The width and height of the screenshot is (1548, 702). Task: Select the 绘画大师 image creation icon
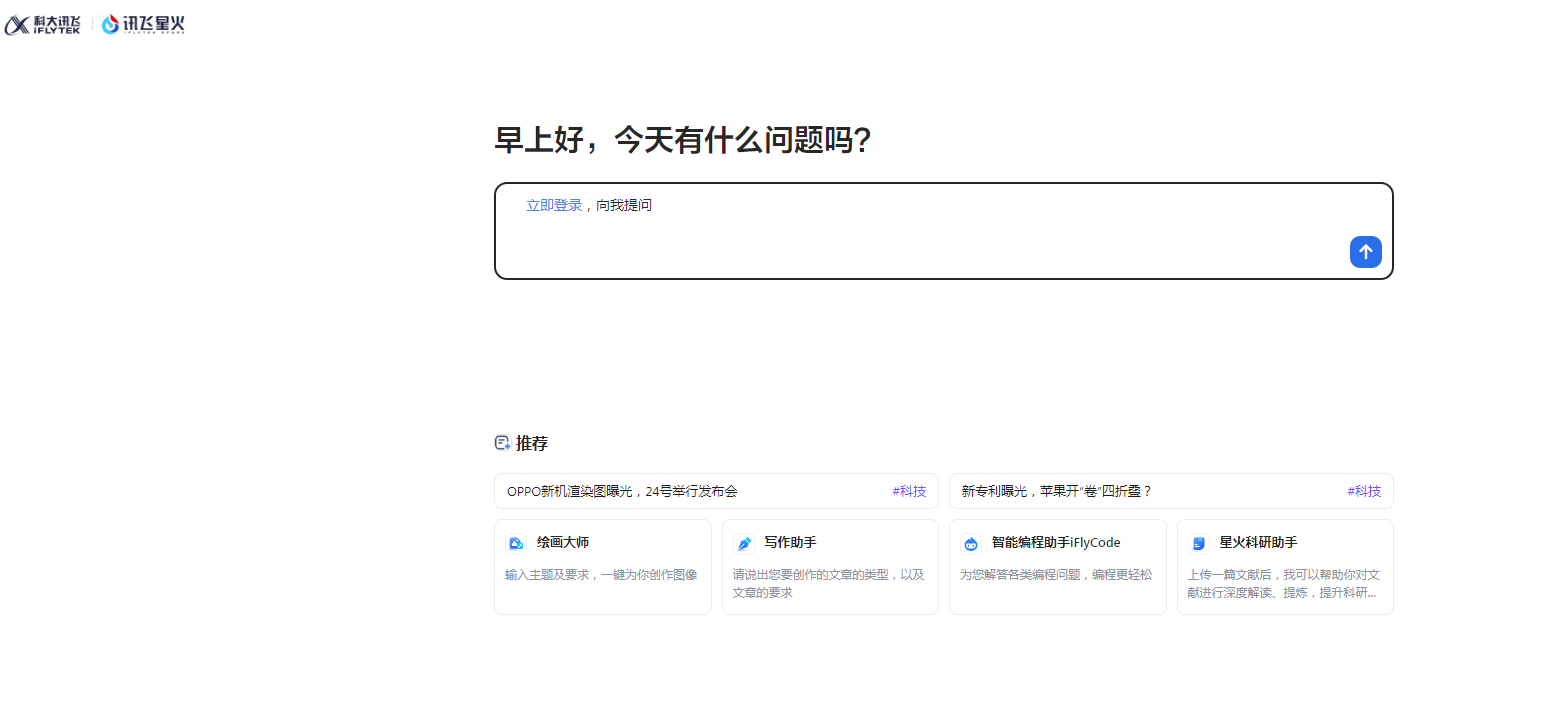516,542
